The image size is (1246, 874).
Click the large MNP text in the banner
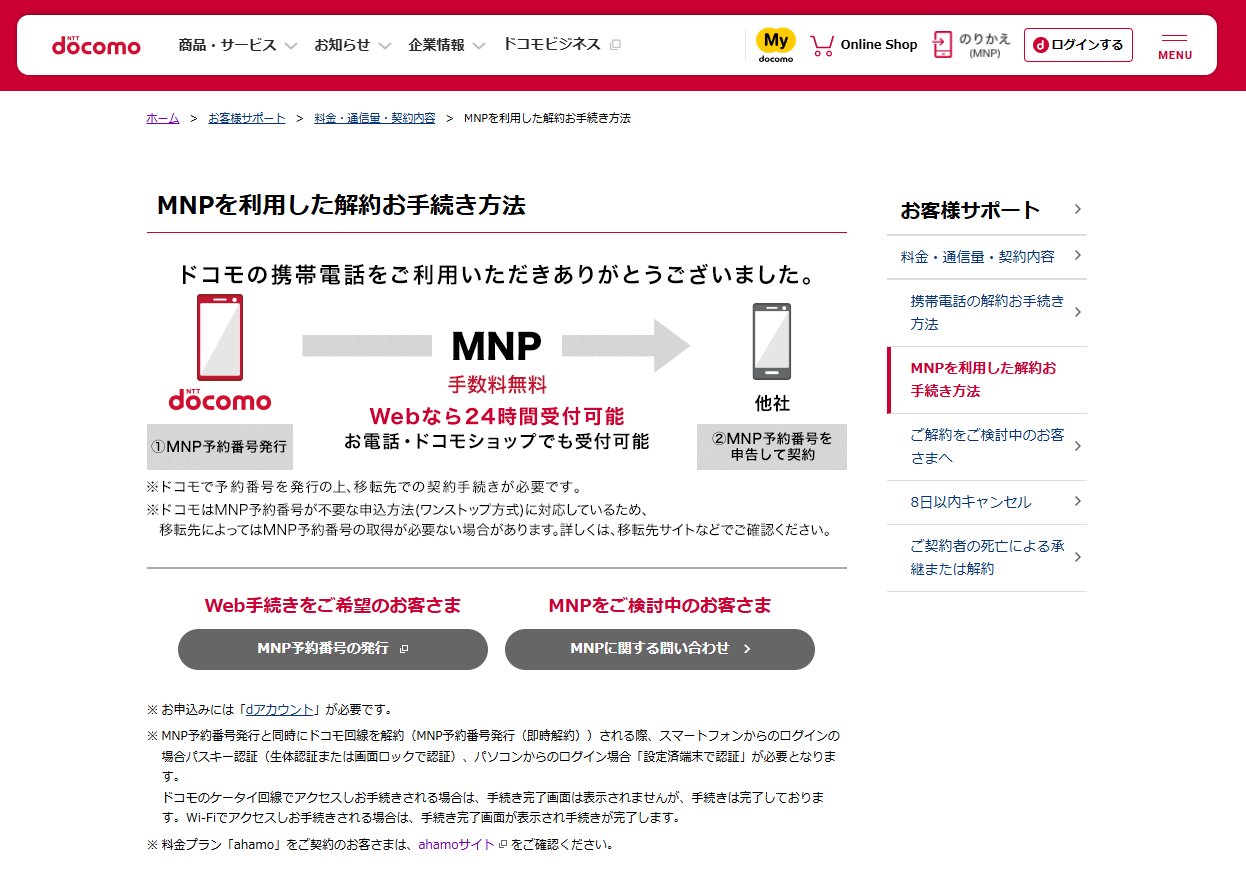point(497,346)
